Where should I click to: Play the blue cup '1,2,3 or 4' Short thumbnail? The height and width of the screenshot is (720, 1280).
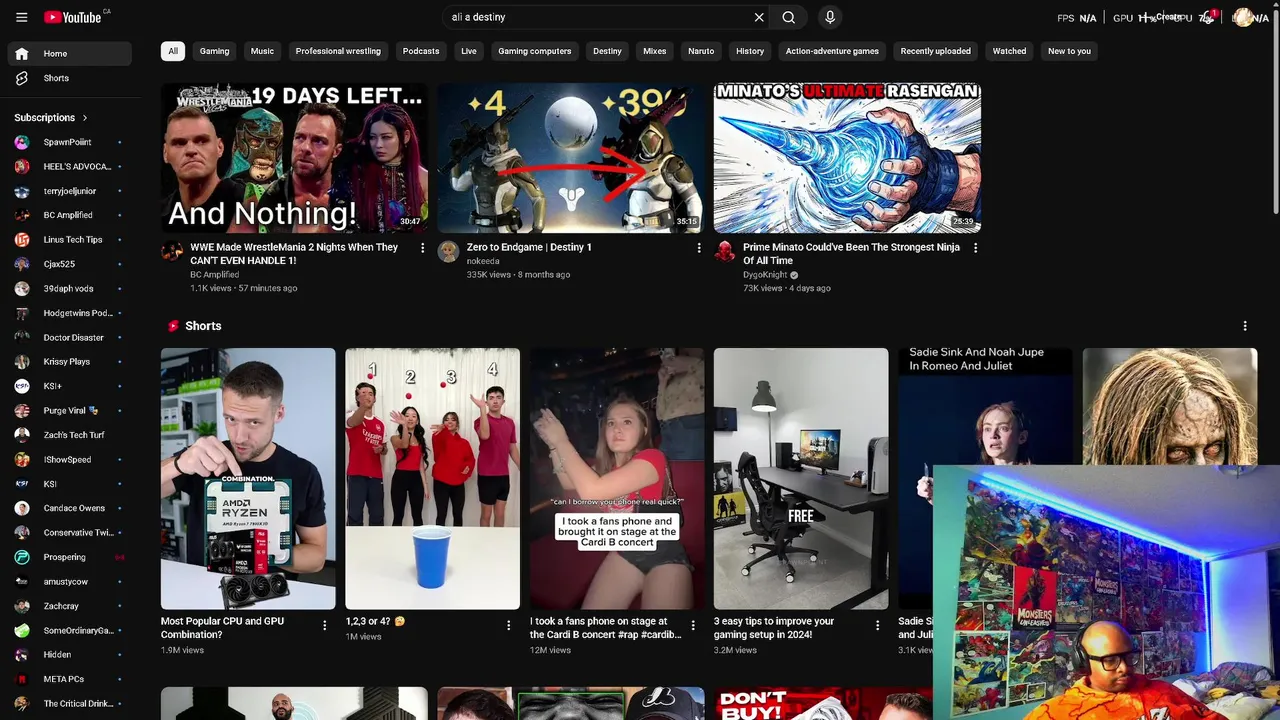coord(432,478)
